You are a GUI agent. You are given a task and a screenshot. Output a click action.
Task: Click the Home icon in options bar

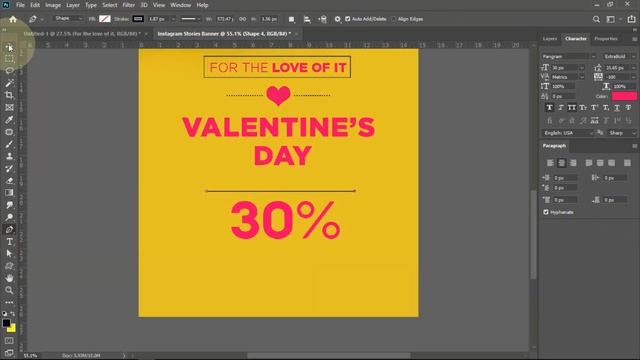[x=13, y=19]
